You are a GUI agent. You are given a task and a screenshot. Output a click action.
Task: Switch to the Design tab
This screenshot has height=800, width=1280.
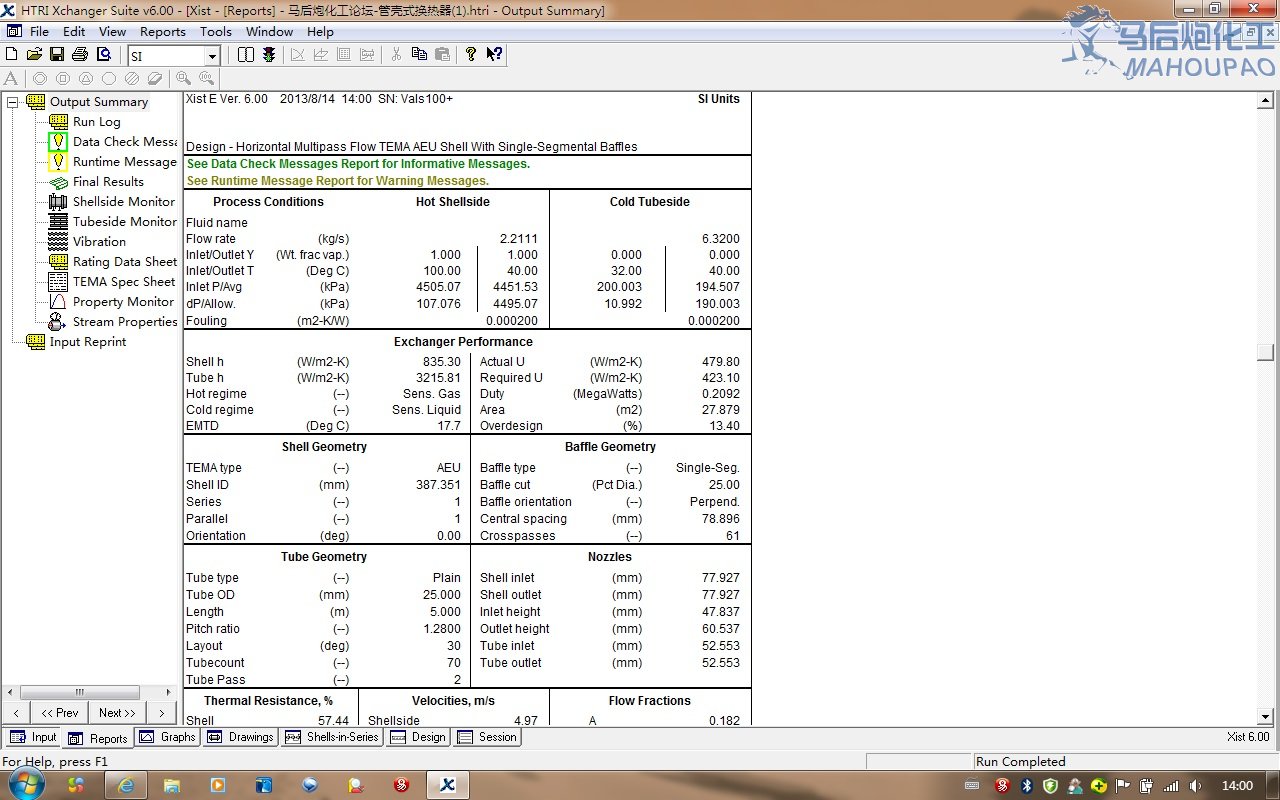click(418, 737)
